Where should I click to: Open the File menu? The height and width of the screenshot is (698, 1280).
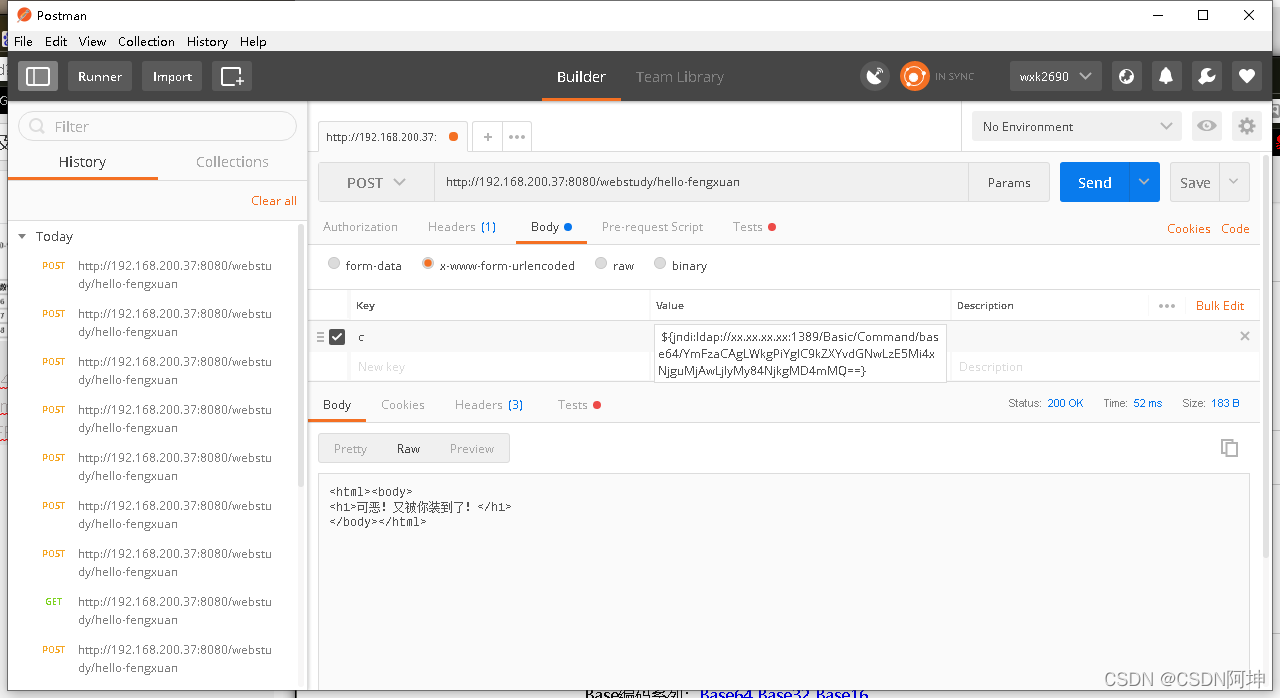click(23, 41)
